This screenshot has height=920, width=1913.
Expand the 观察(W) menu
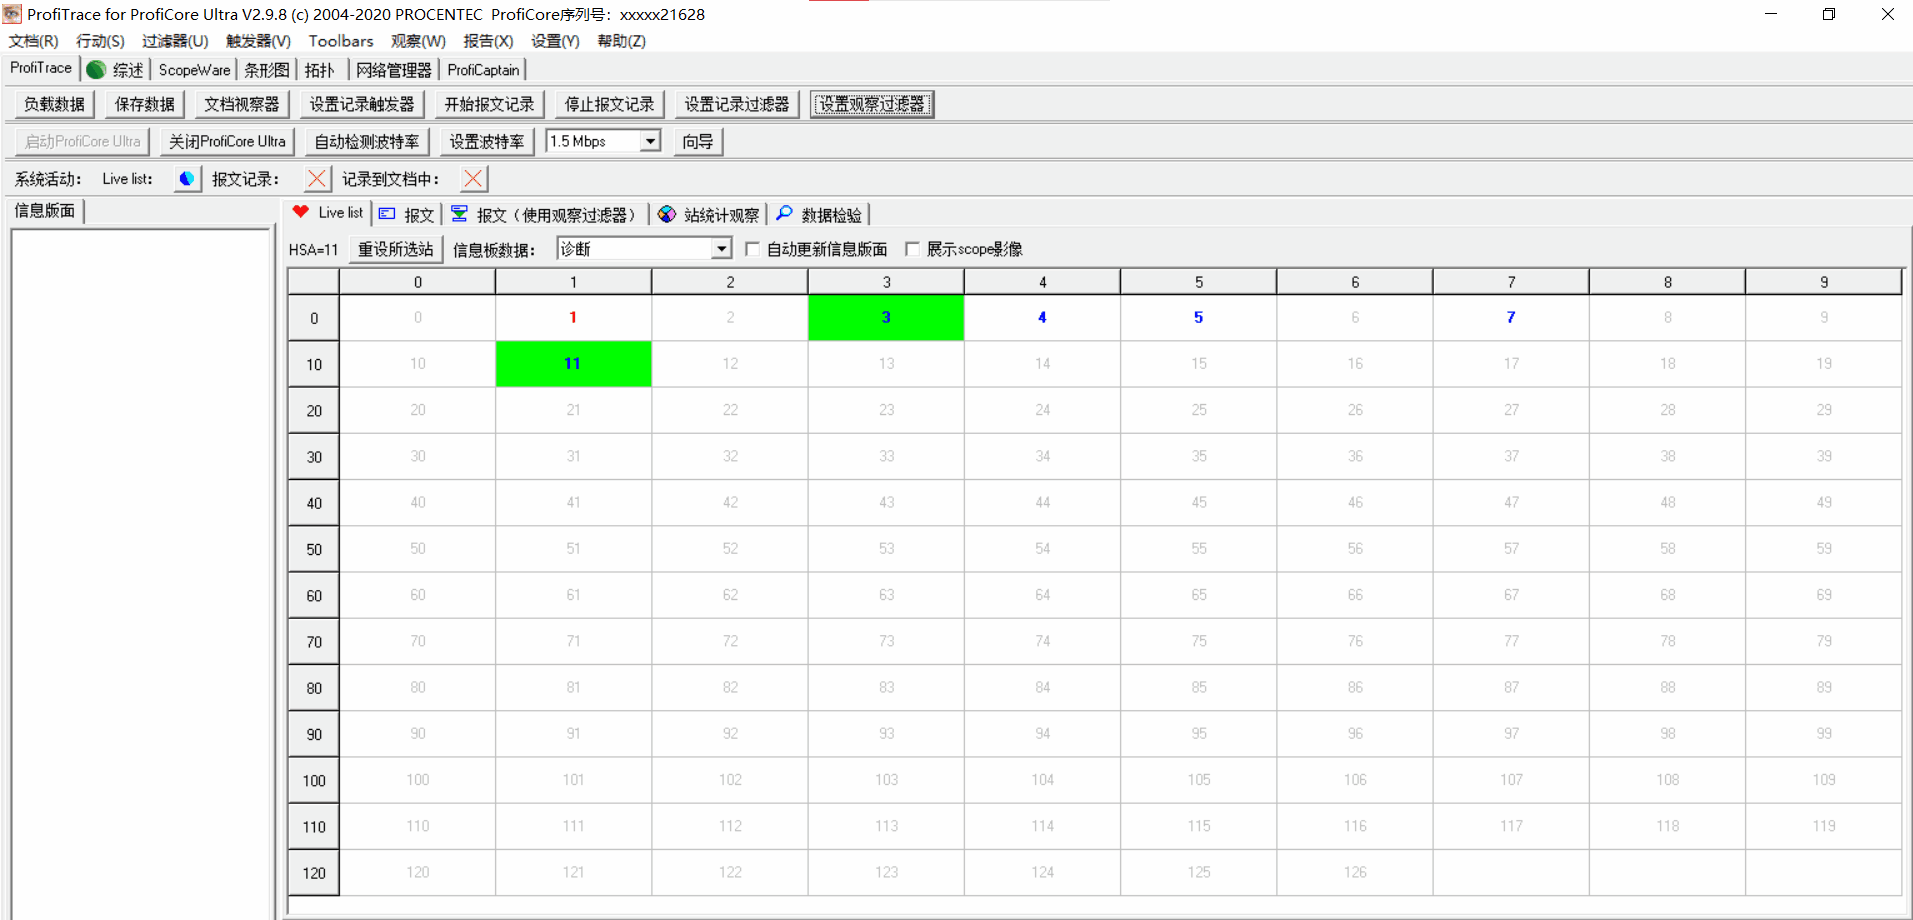tap(418, 41)
